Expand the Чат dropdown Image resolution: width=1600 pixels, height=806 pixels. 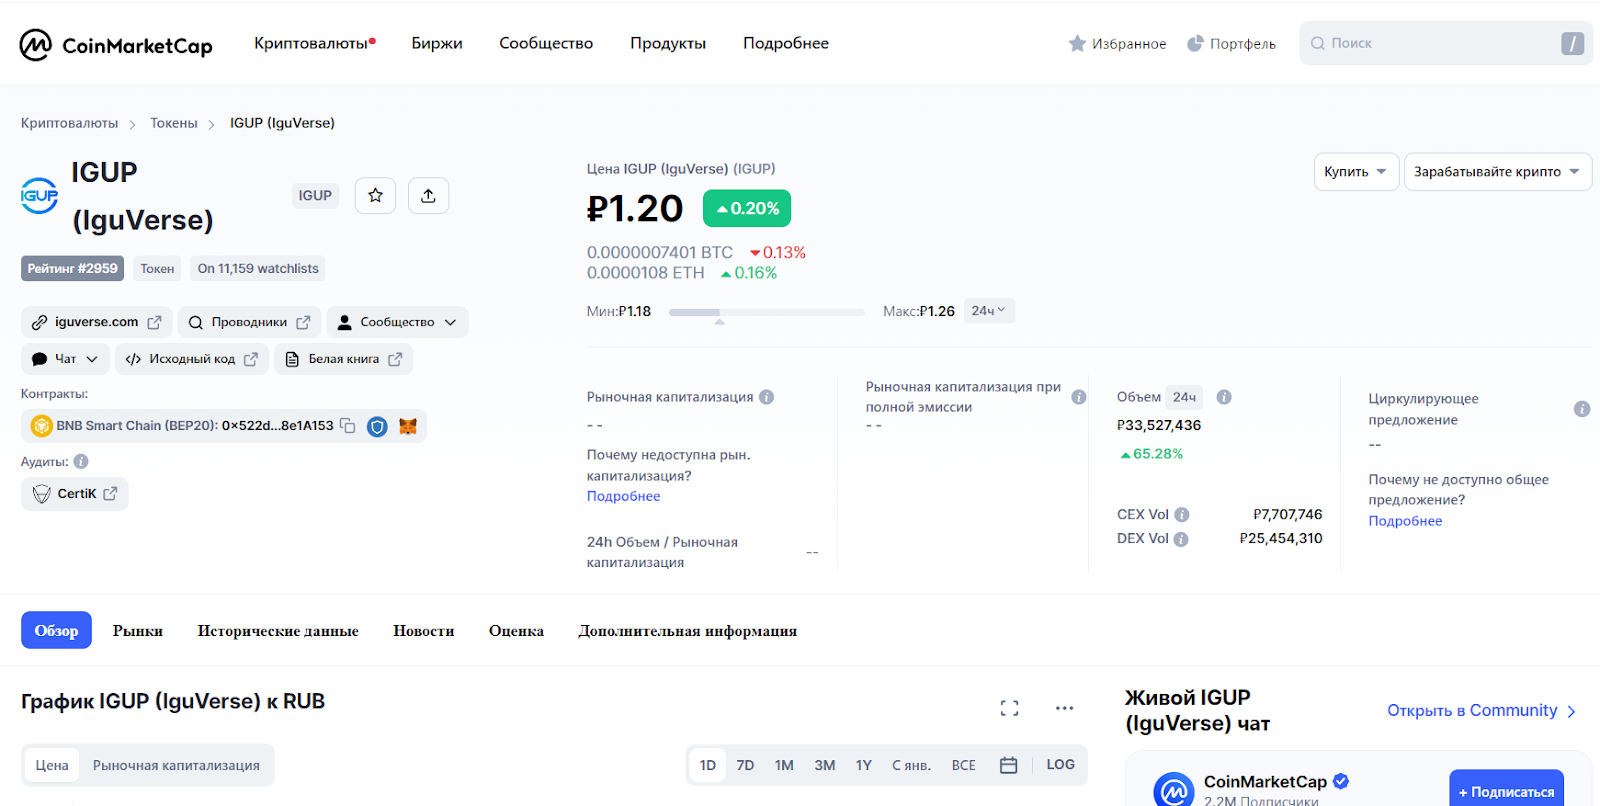(x=65, y=359)
